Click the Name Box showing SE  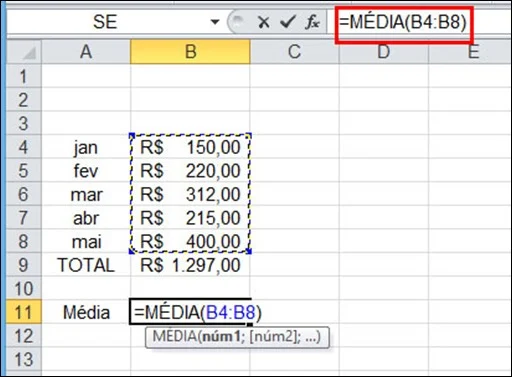(105, 22)
